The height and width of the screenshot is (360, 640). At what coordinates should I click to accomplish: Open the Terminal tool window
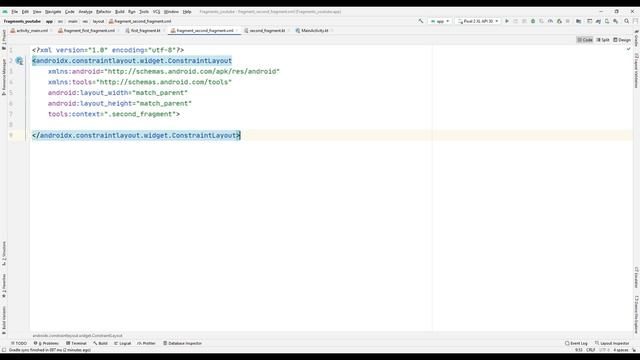click(76, 343)
